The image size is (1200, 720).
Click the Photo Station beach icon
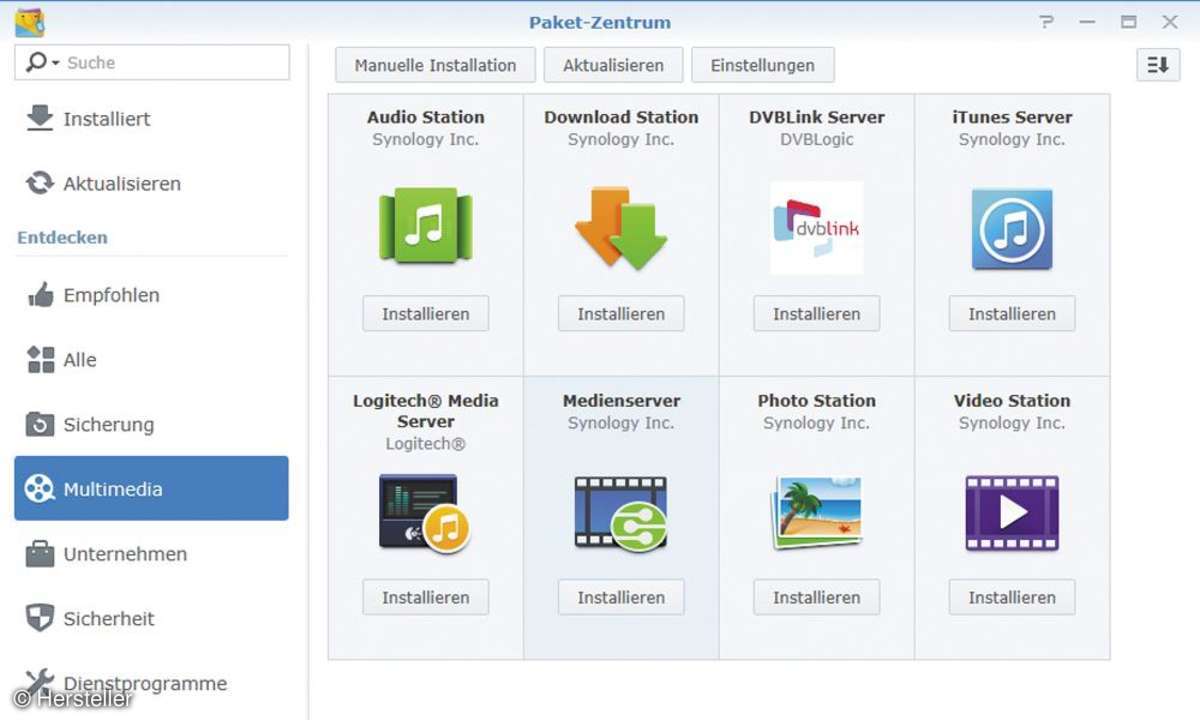816,513
